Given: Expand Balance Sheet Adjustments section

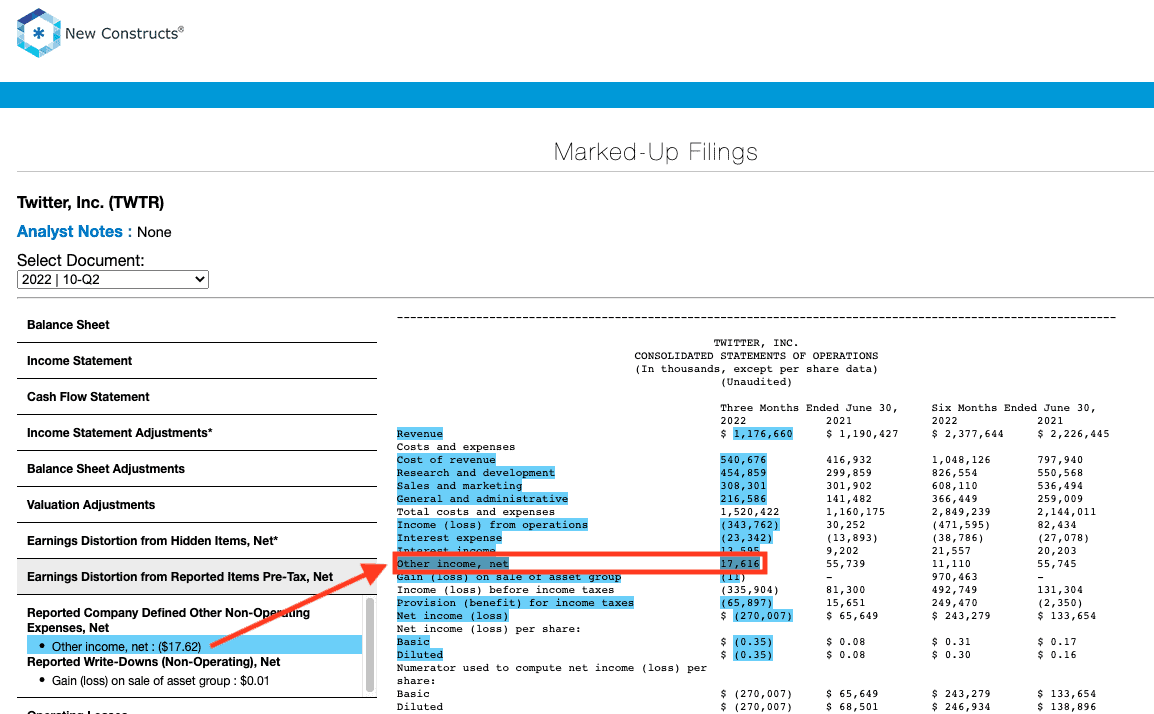Looking at the screenshot, I should [x=197, y=469].
